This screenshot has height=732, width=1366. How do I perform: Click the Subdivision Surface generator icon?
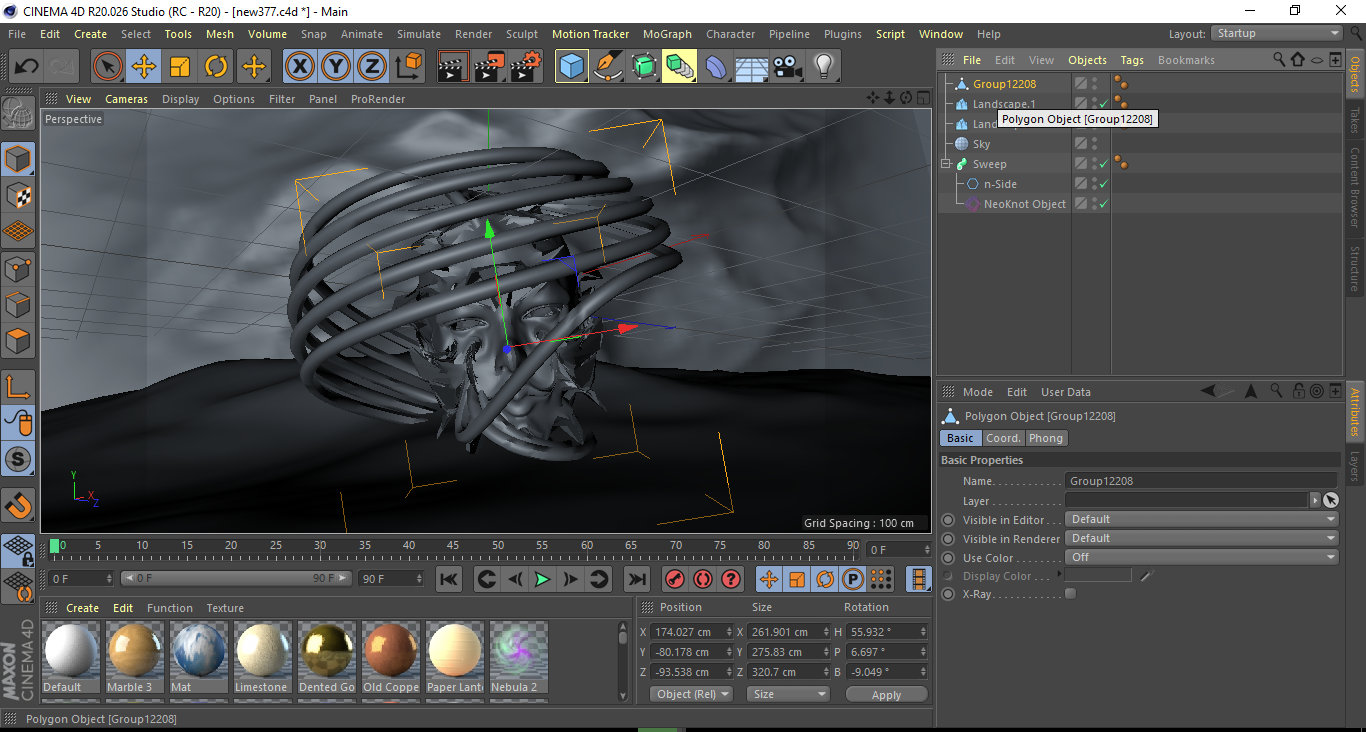coord(644,67)
